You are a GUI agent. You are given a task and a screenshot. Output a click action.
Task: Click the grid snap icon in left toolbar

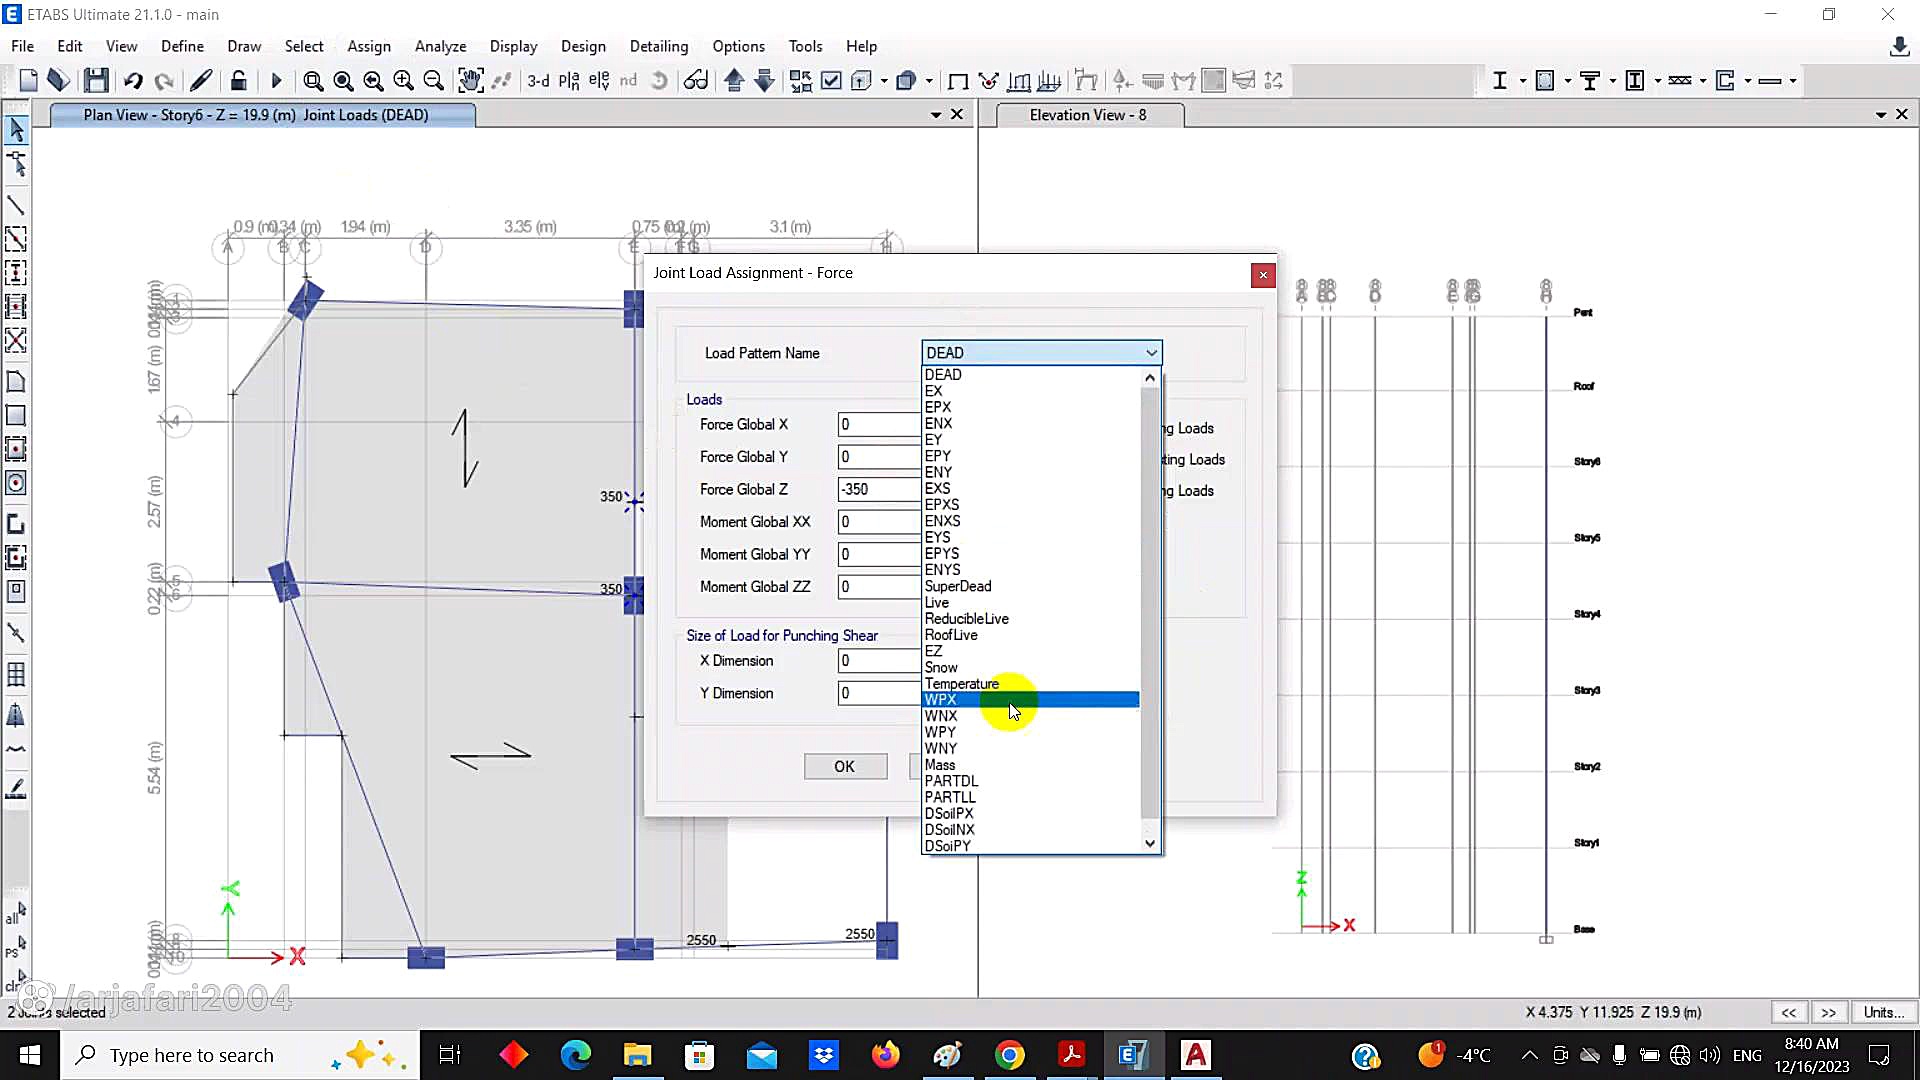click(x=16, y=674)
